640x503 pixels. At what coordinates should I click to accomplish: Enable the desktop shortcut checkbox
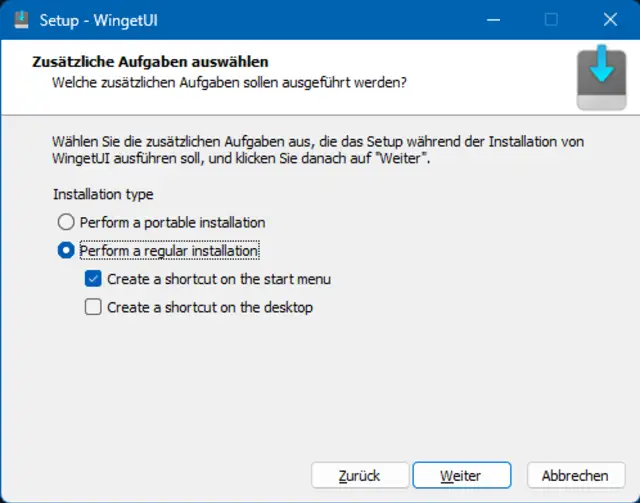93,307
